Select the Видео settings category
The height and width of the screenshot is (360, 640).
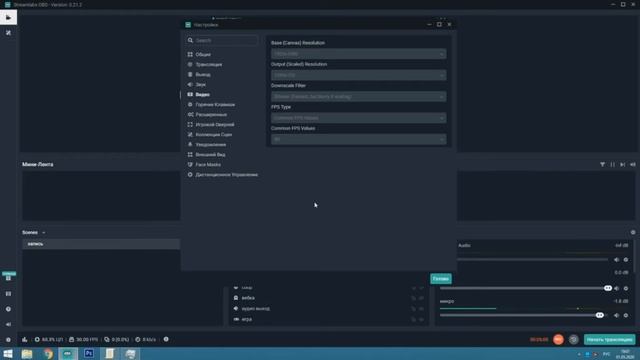tap(202, 95)
